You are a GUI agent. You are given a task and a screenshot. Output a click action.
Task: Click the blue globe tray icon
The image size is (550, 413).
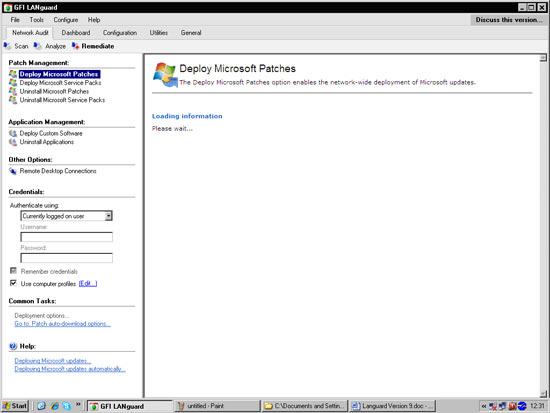point(522,406)
